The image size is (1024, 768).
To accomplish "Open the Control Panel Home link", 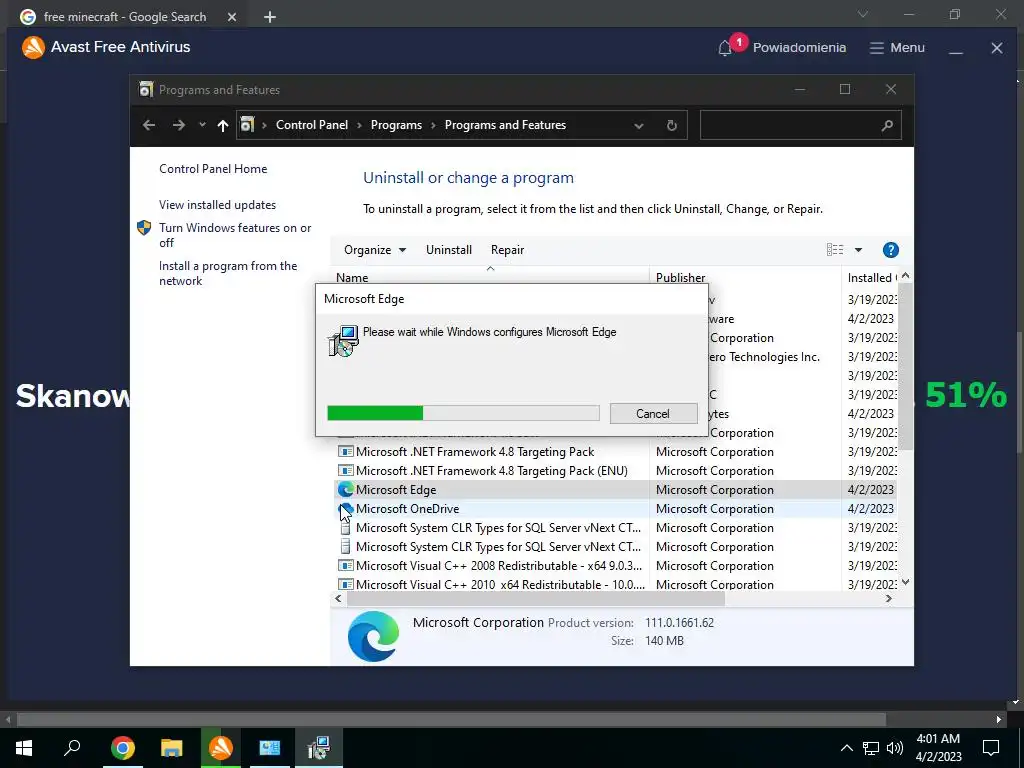I will (213, 169).
